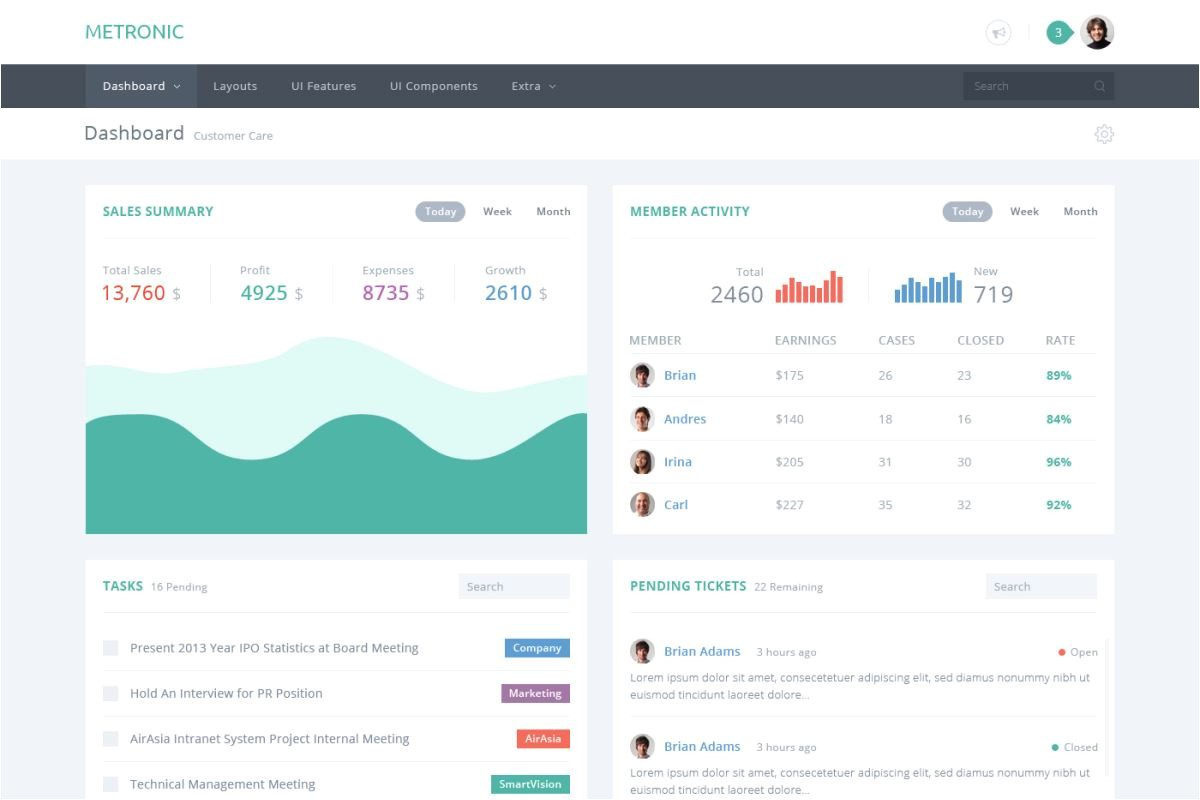Screen dimensions: 1200x800
Task: Open the notification badge showing 3
Action: tap(1058, 33)
